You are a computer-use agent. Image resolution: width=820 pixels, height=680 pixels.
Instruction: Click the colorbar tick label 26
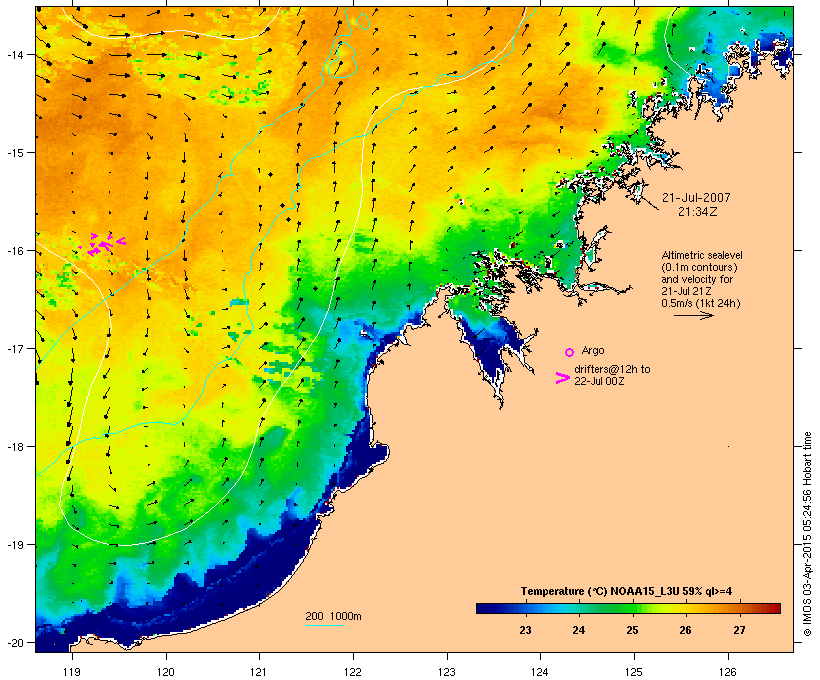pos(685,630)
